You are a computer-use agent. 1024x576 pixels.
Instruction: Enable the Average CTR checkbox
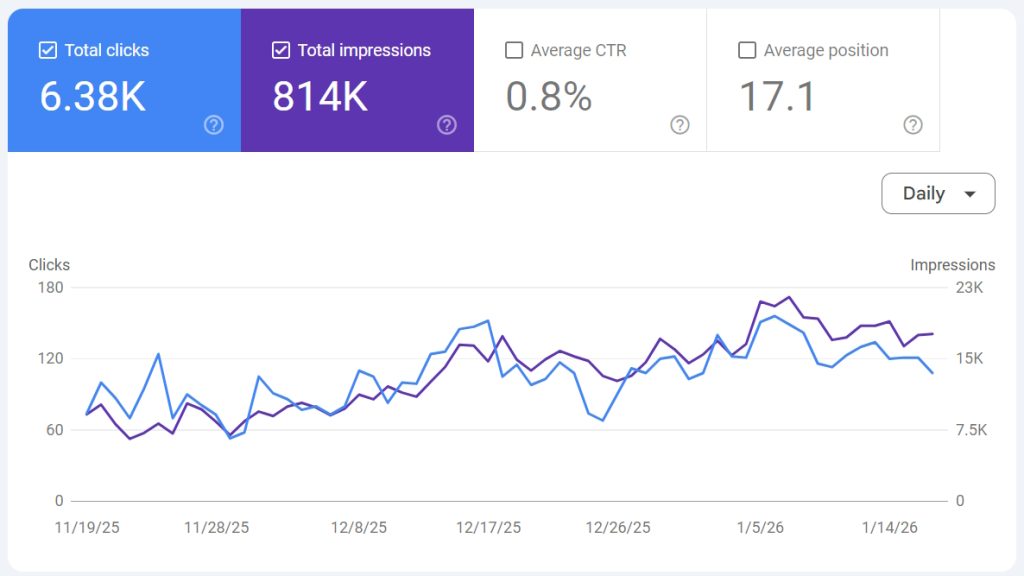514,50
